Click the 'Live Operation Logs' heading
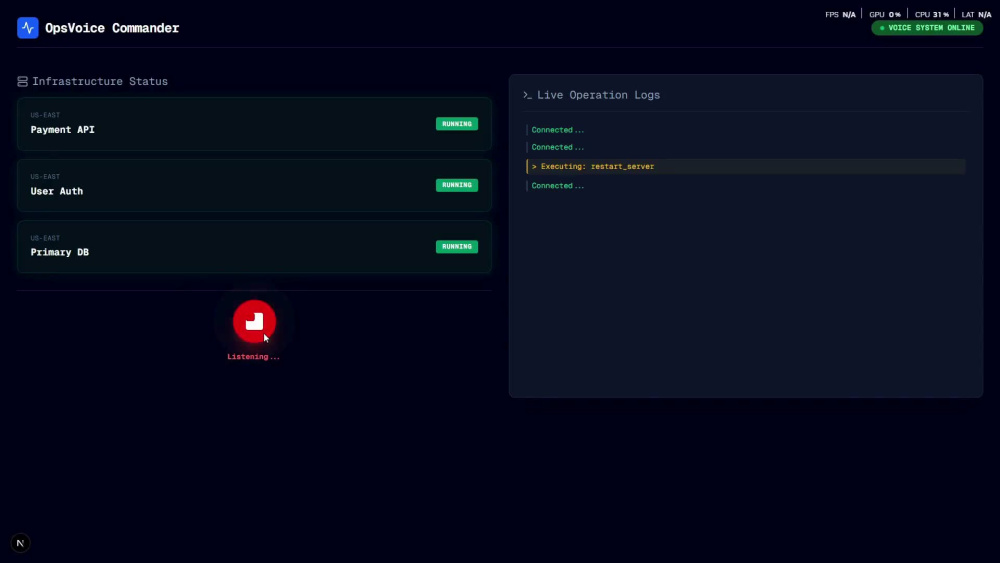The height and width of the screenshot is (563, 1000). coord(598,95)
